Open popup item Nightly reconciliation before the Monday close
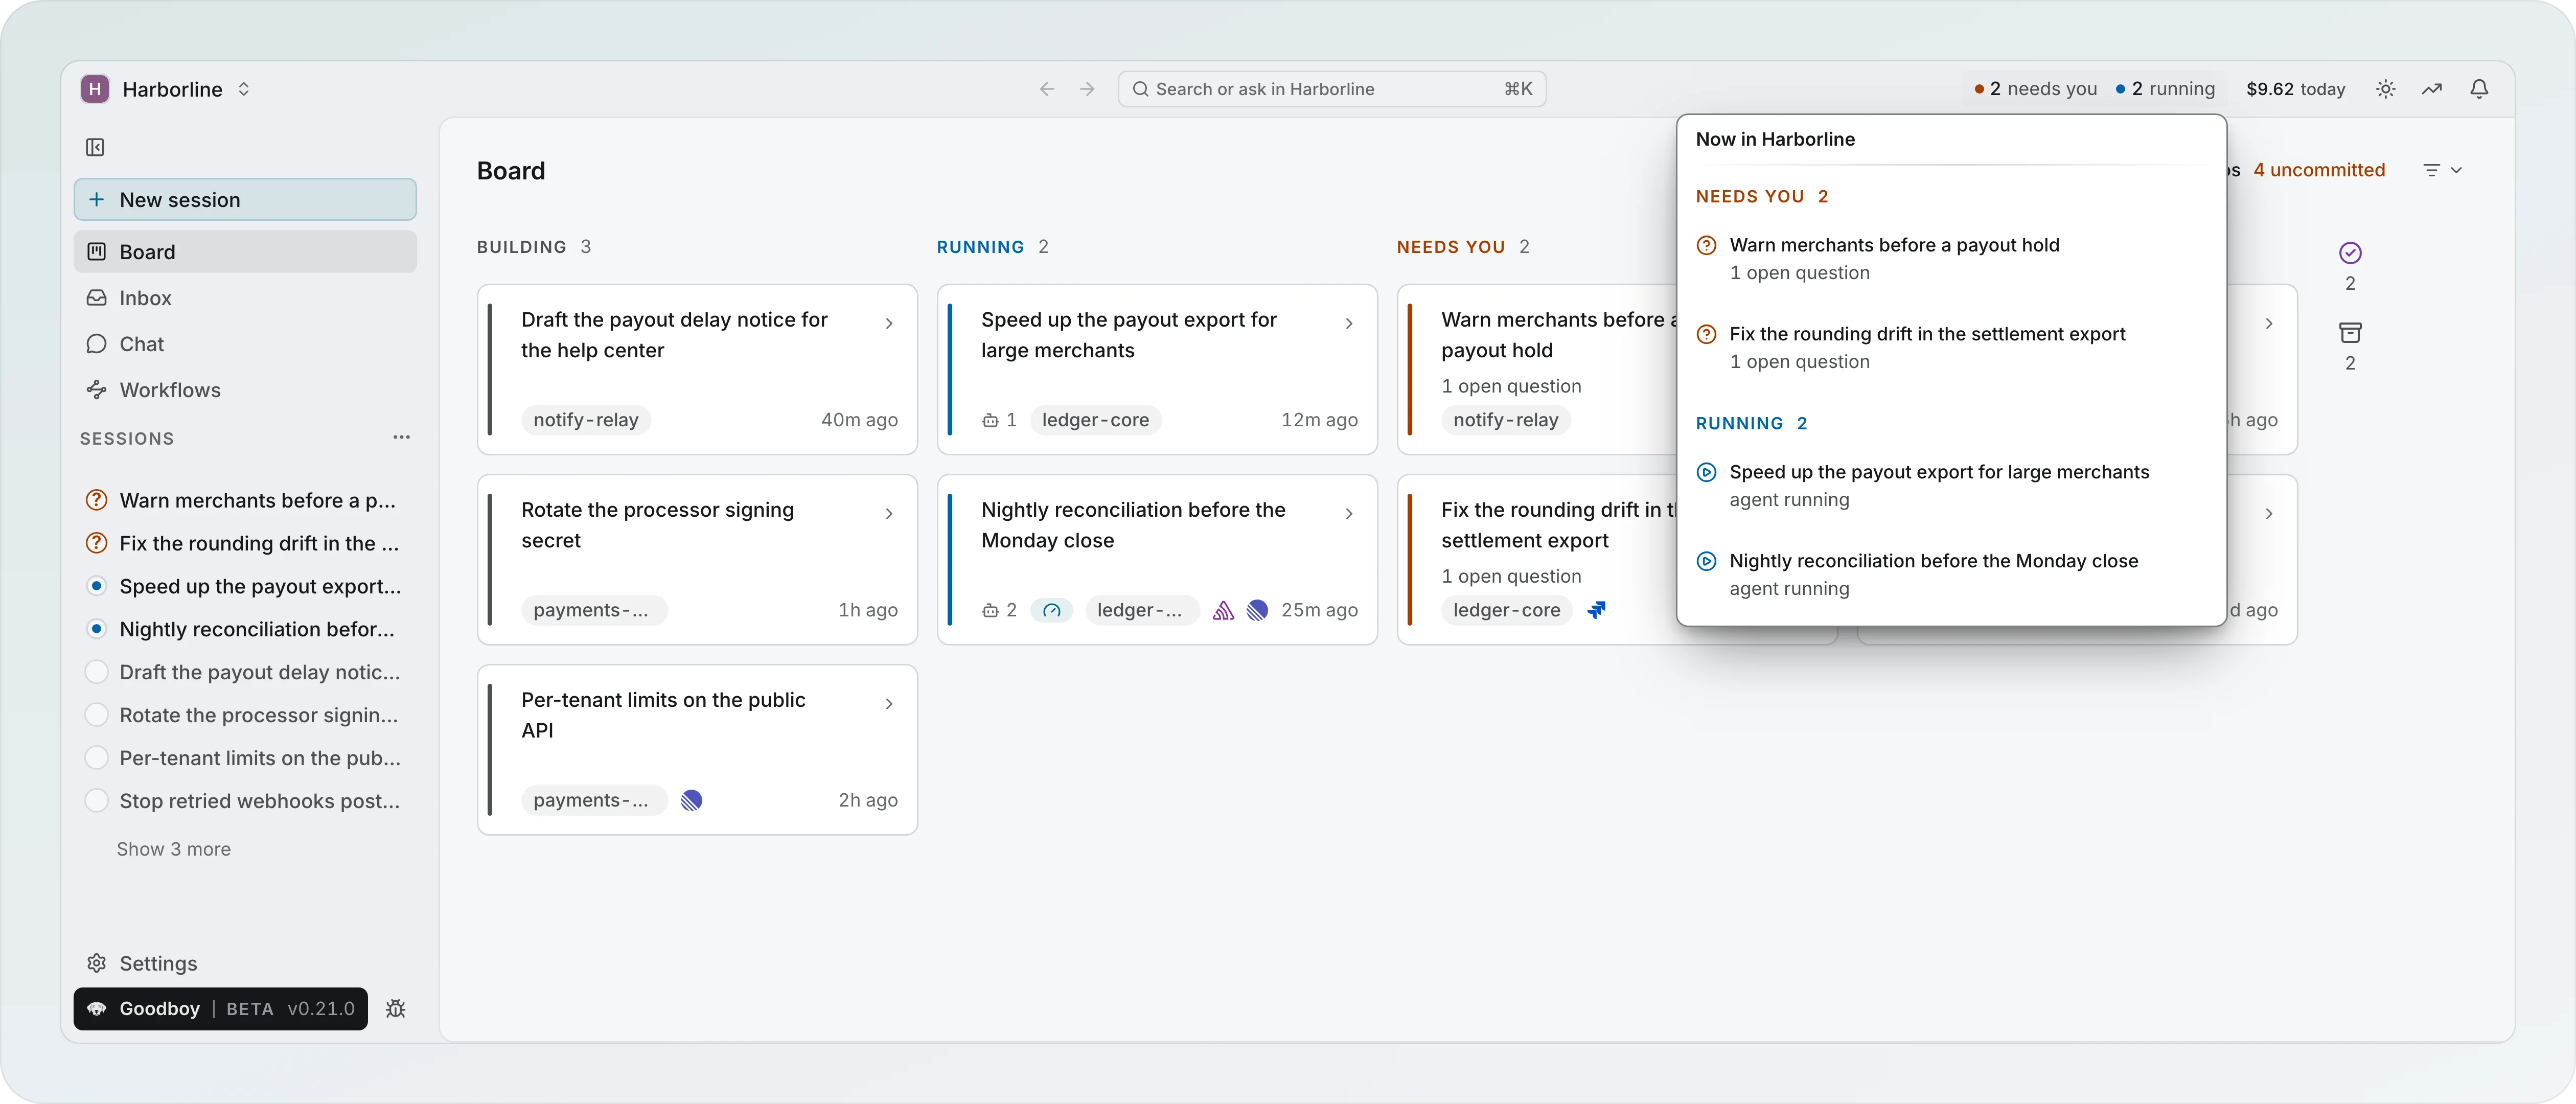Screen dimensions: 2576x1104 pyautogui.click(x=1951, y=574)
